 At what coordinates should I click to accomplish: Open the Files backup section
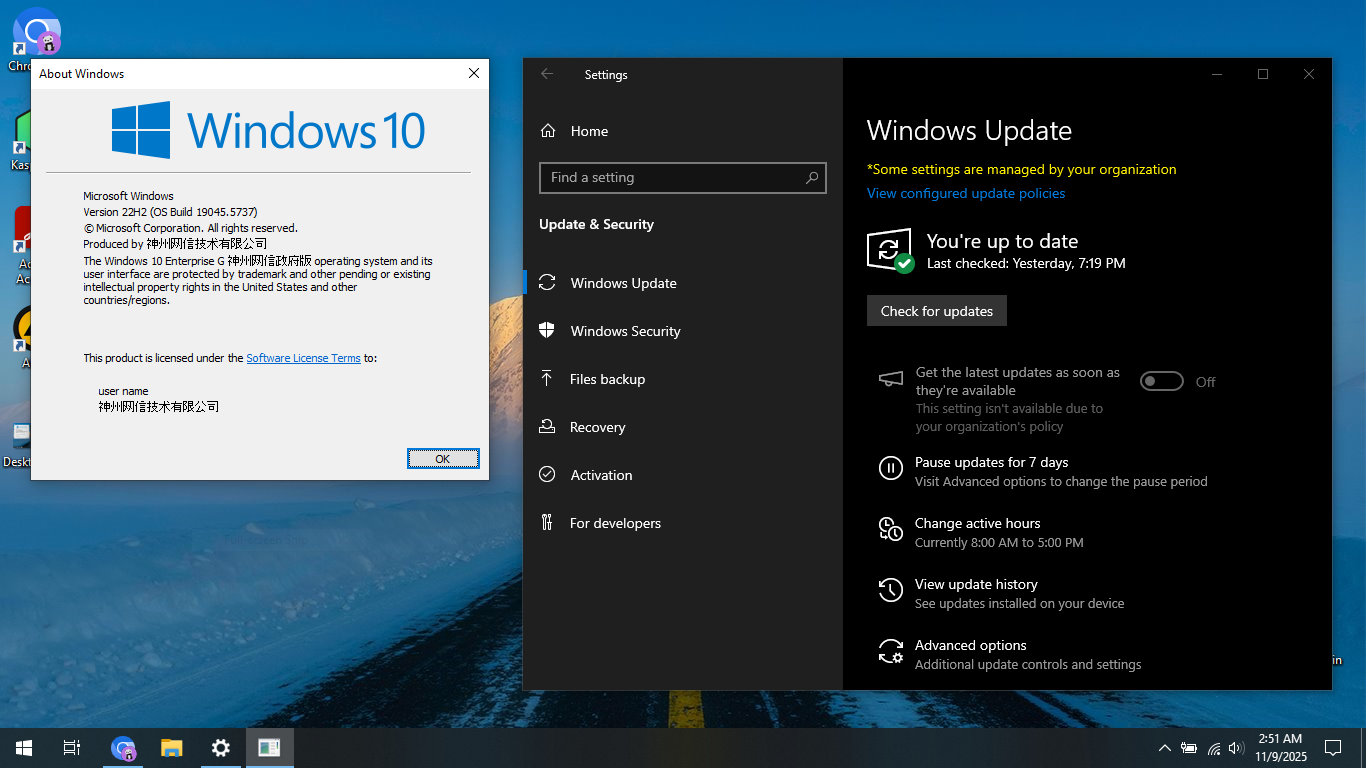click(607, 379)
